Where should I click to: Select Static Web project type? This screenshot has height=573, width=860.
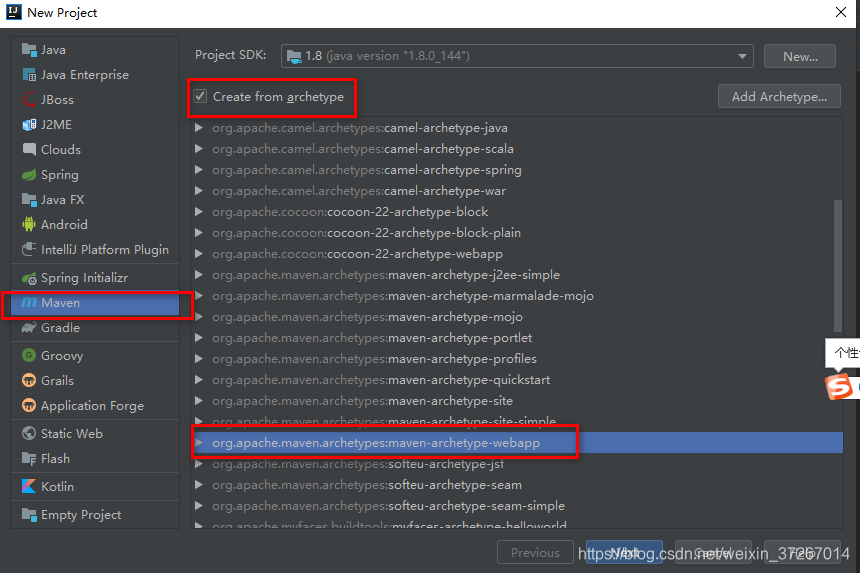[95, 434]
